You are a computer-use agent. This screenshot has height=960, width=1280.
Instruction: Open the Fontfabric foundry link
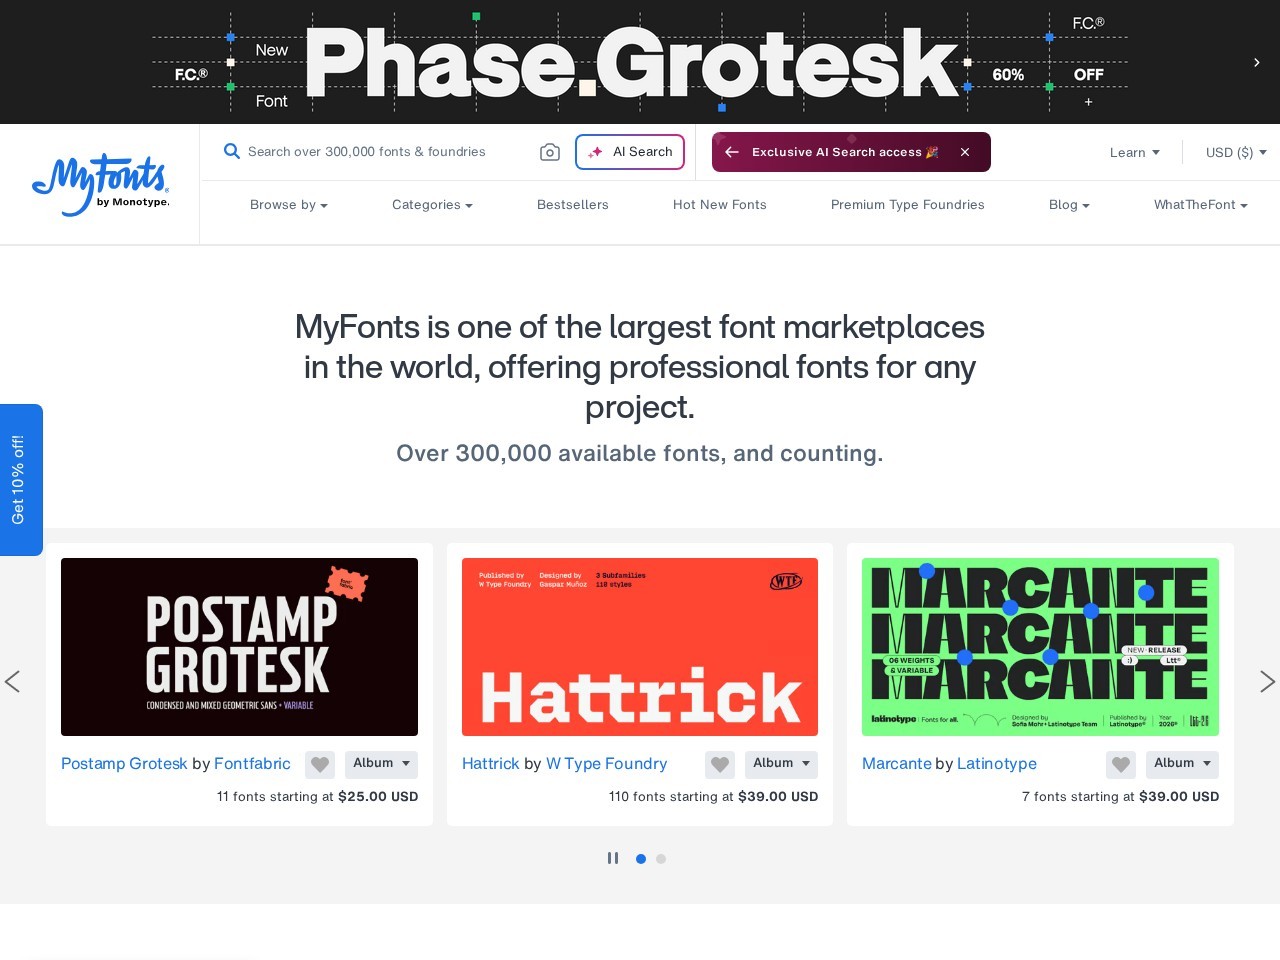pos(252,764)
